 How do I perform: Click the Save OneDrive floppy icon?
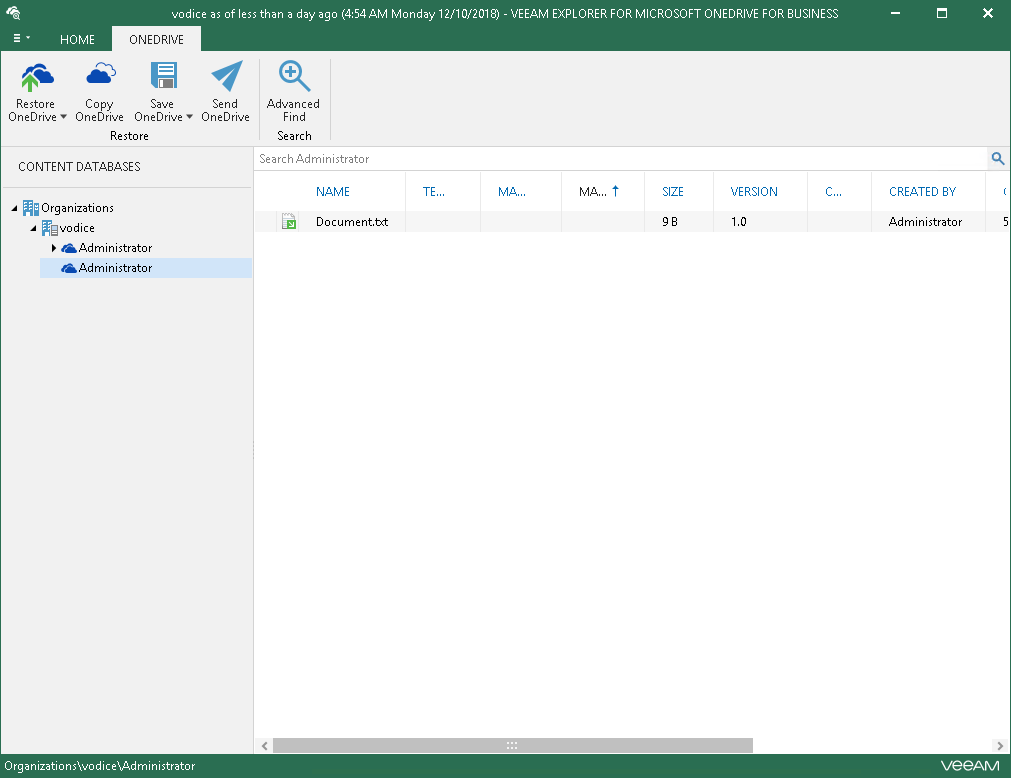164,75
